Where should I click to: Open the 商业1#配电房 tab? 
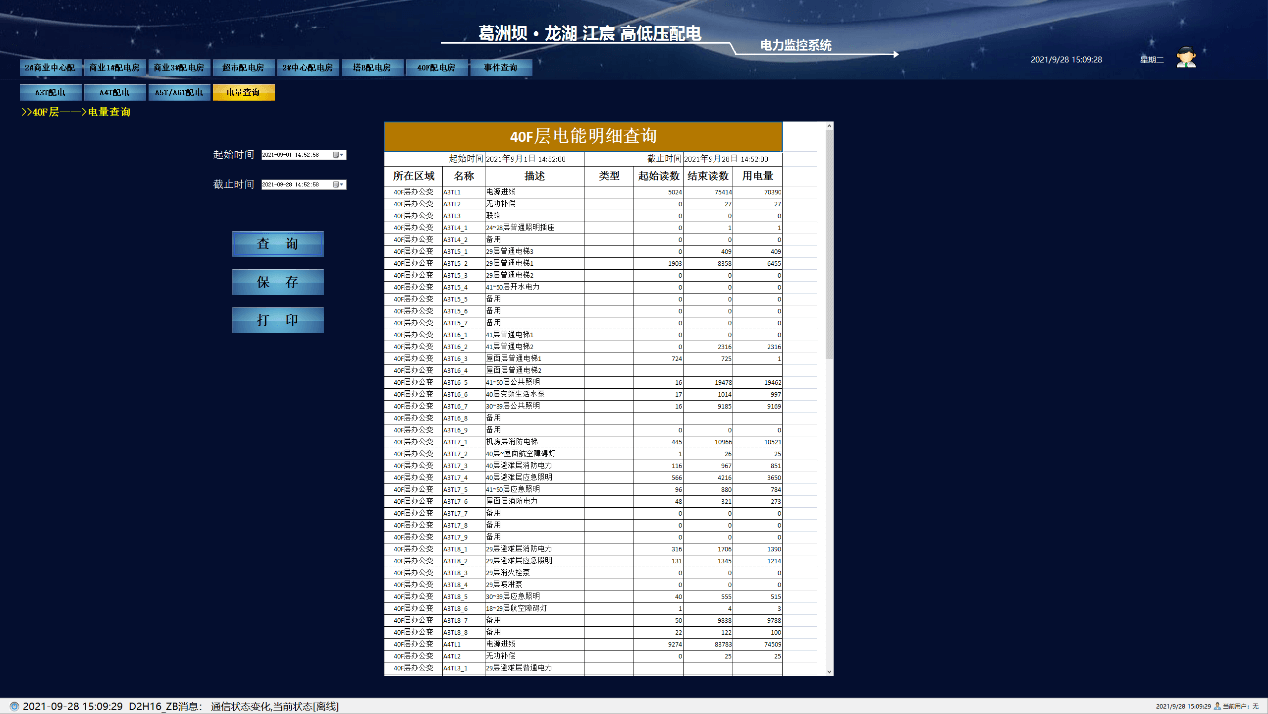114,68
